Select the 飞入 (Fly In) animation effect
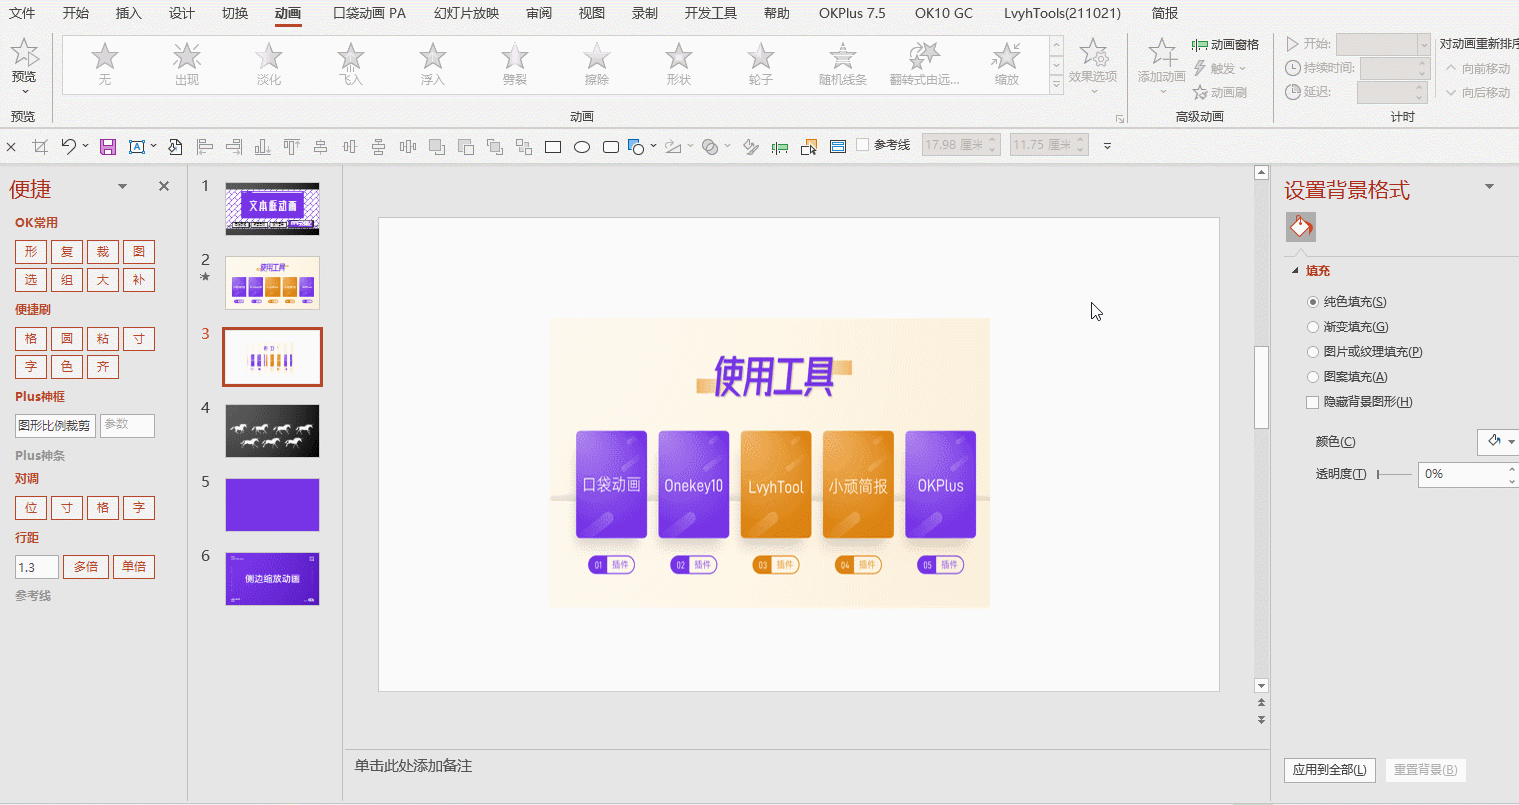 coord(351,64)
